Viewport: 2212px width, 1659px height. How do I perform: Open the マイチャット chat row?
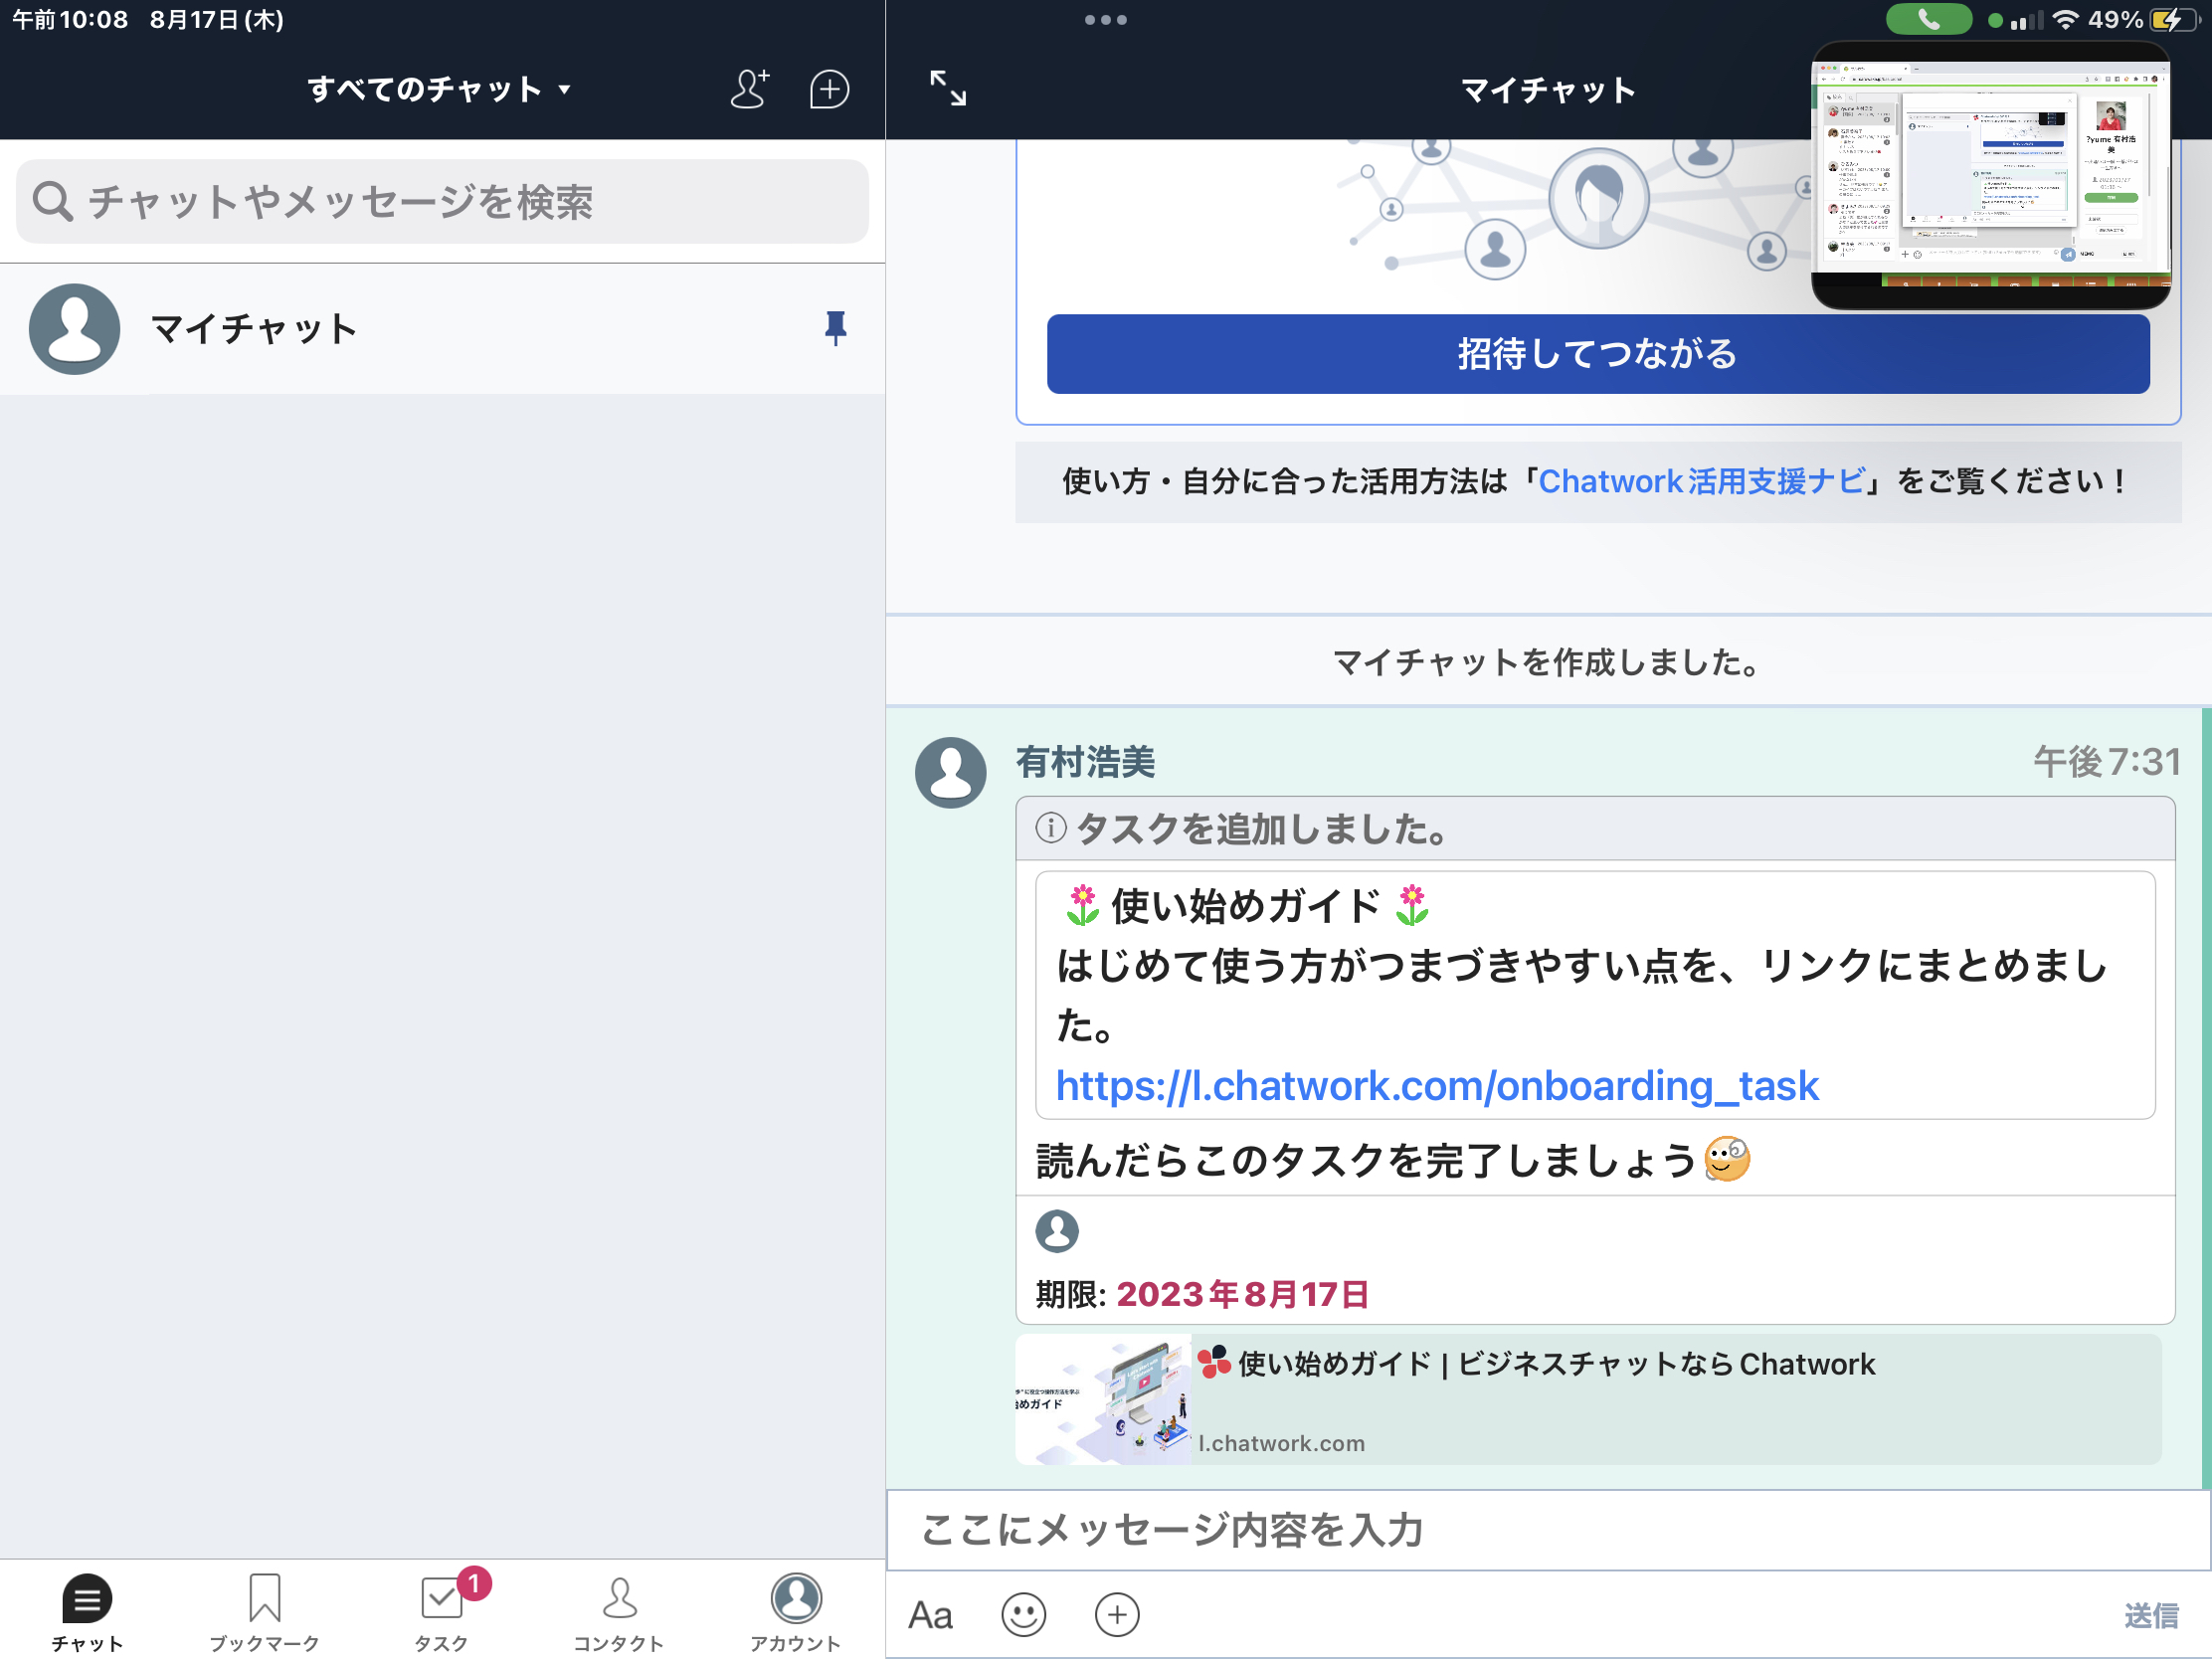(x=442, y=329)
